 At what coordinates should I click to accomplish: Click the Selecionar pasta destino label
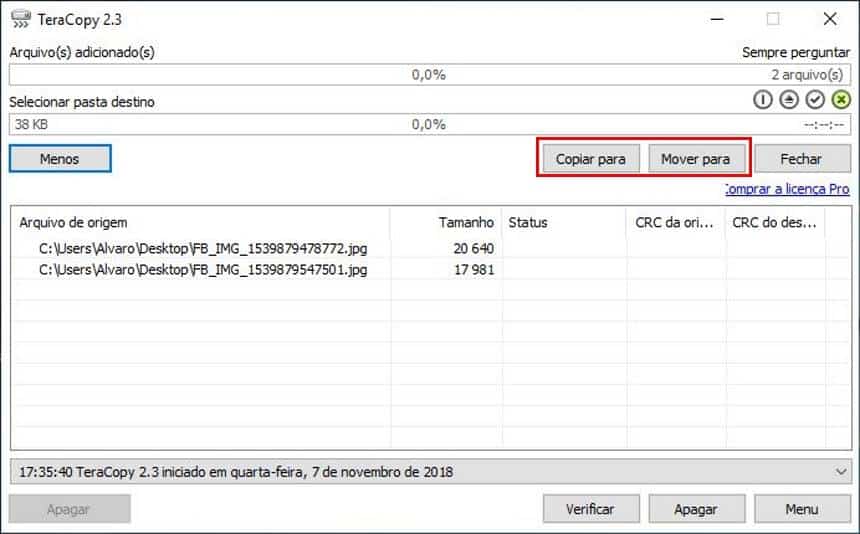(x=82, y=102)
